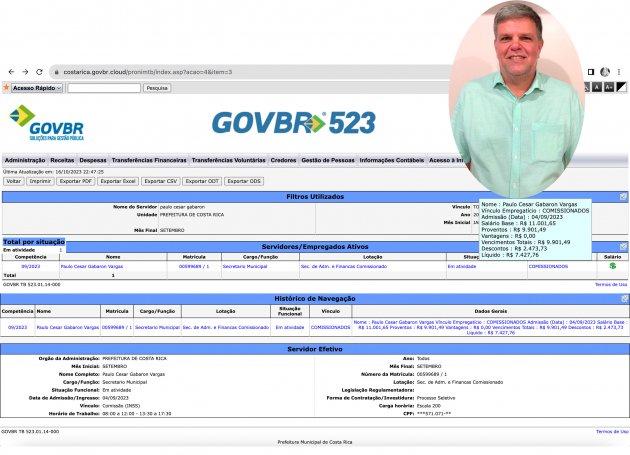Reload the page with the refresh icon
The width and height of the screenshot is (630, 455).
[x=39, y=72]
